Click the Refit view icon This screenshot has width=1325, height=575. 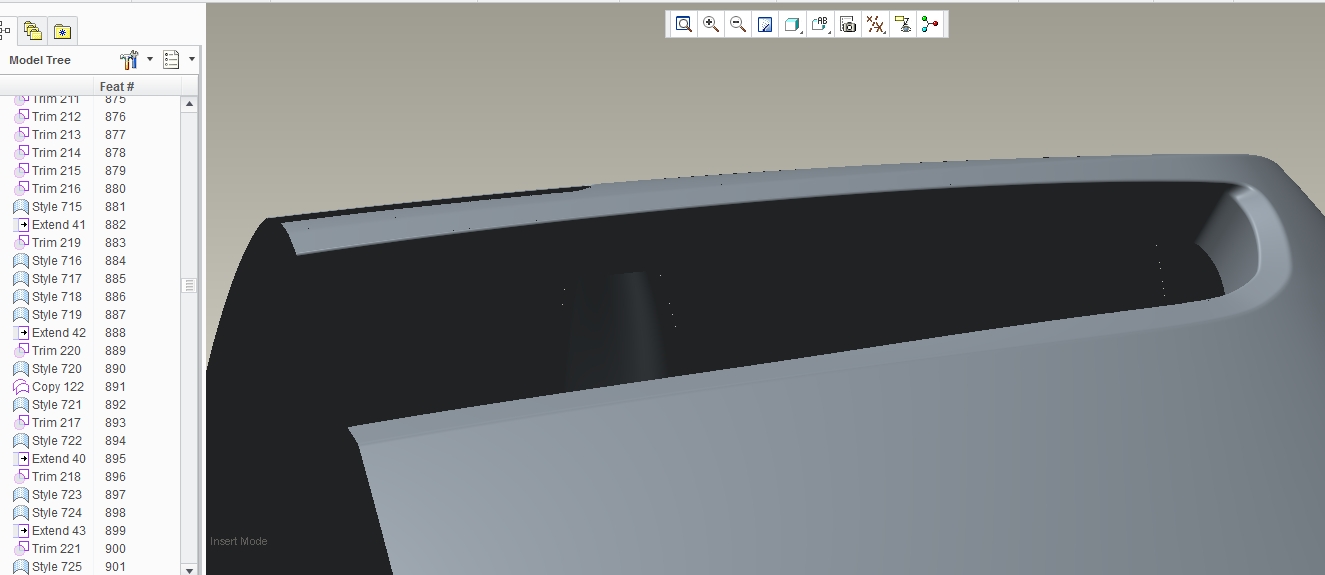(684, 24)
